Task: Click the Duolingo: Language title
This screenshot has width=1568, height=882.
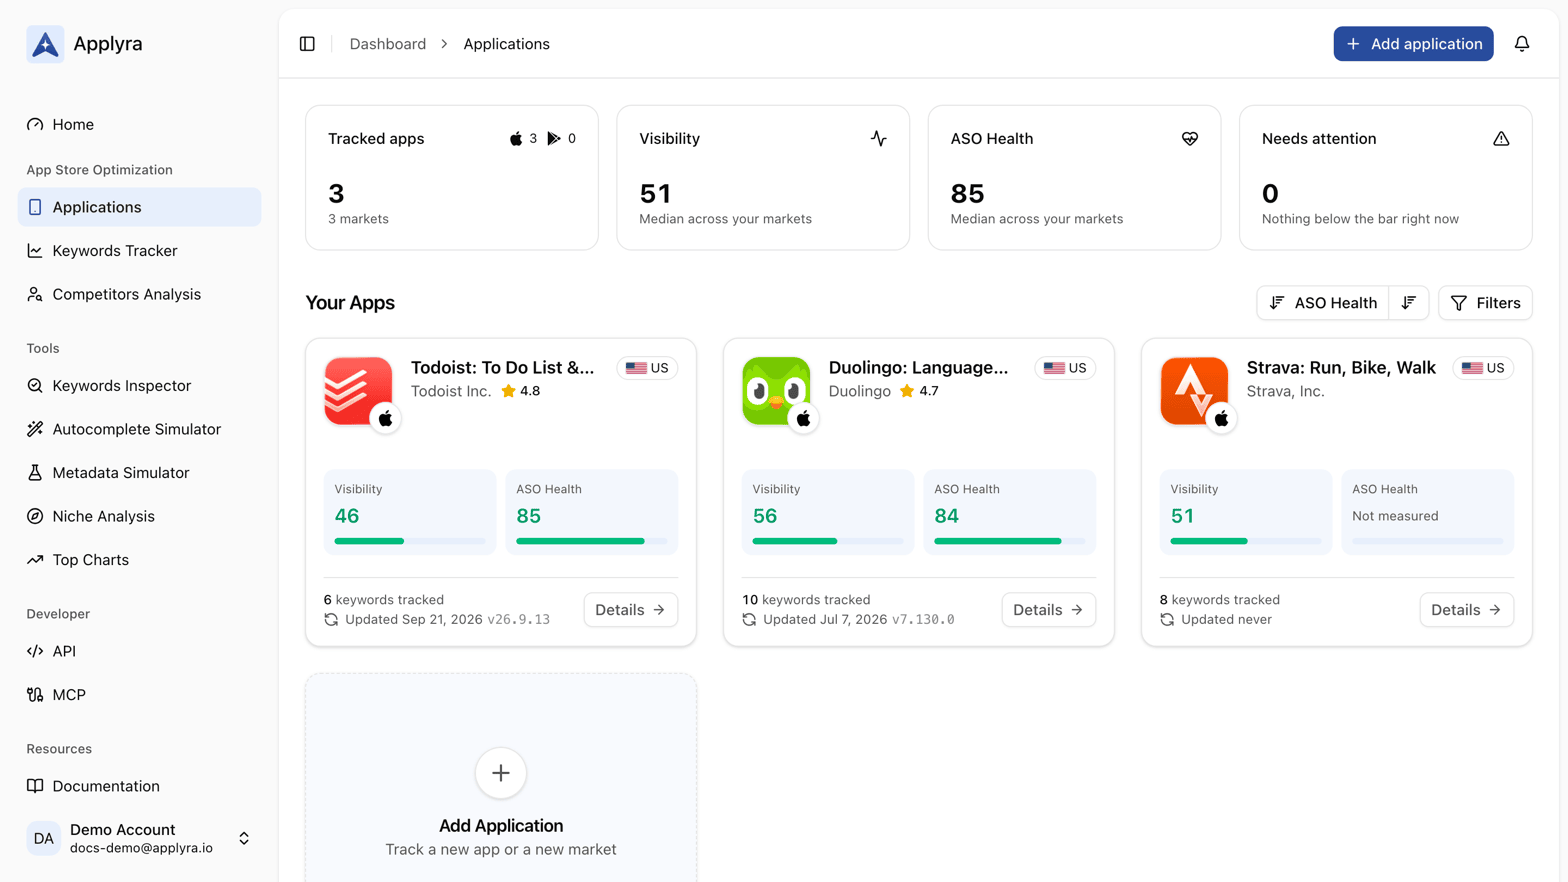Action: [x=918, y=368]
